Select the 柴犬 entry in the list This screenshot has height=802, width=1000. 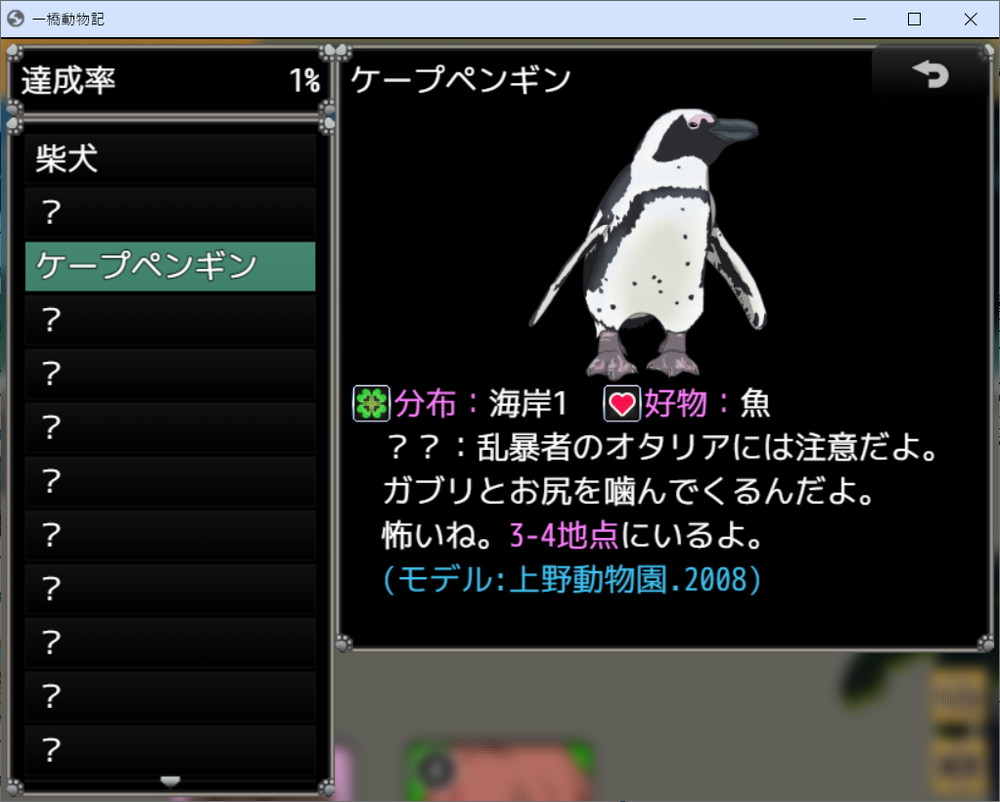[170, 159]
